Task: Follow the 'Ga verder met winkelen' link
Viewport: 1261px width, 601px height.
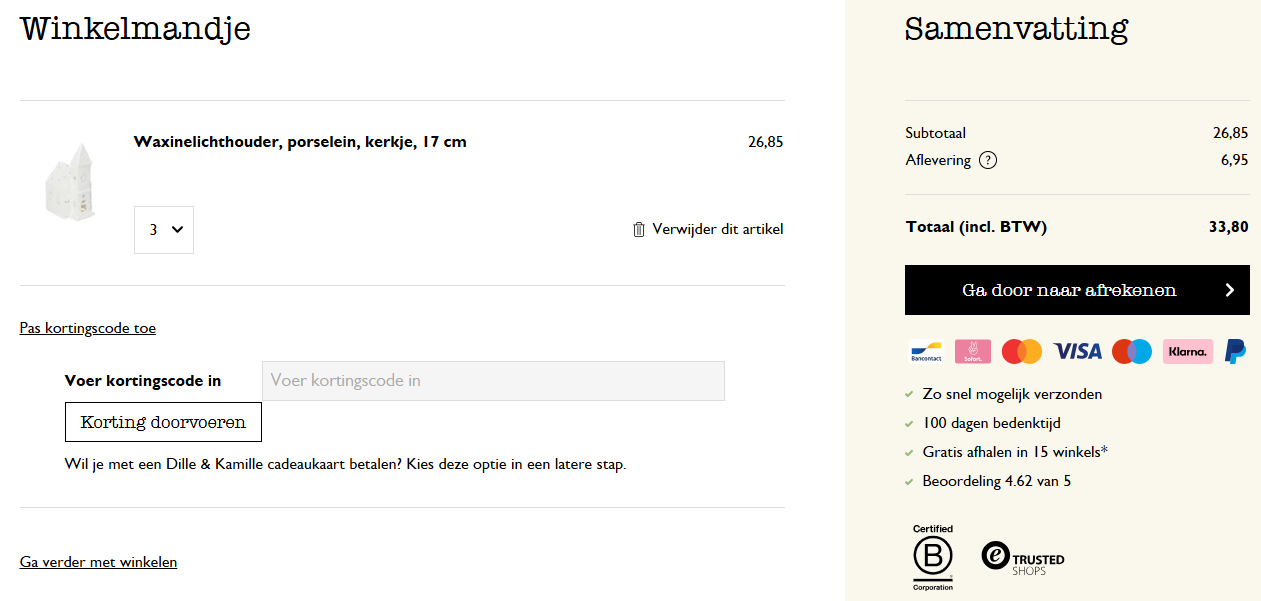Action: point(98,562)
